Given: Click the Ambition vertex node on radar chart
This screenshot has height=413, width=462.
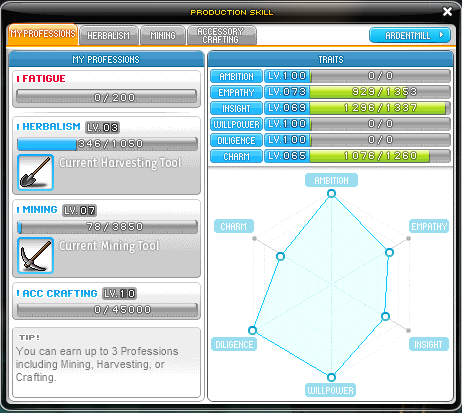Looking at the screenshot, I should click(x=331, y=194).
